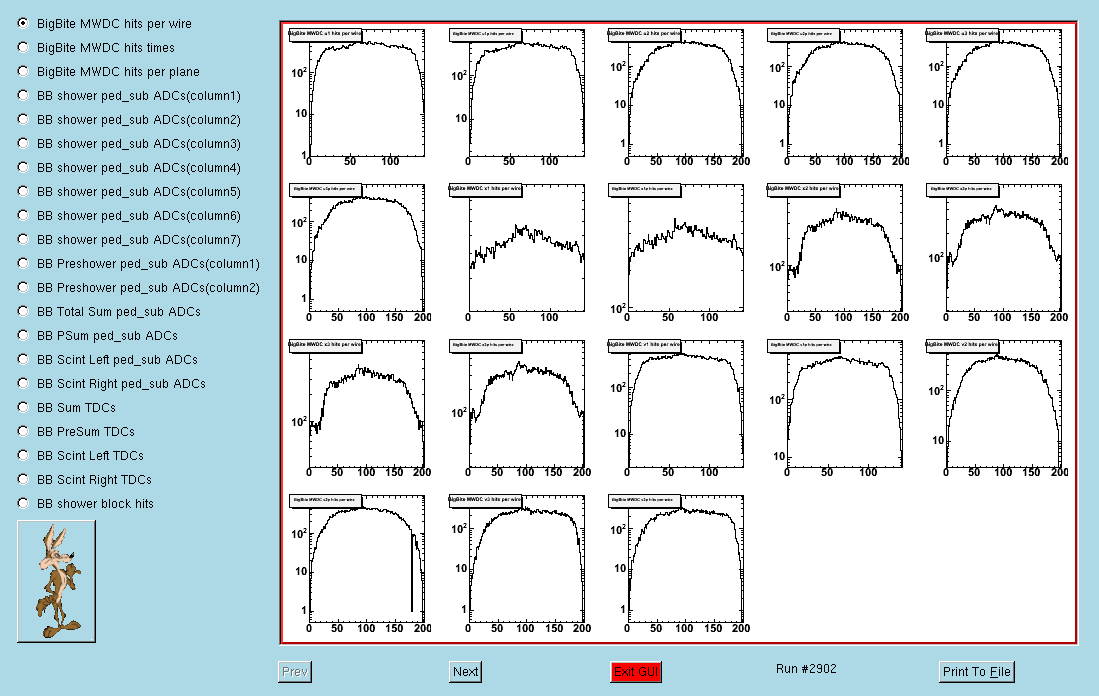This screenshot has width=1099, height=696.
Task: Select BB Preshower ped_sub ADCs(column2)
Action: (x=23, y=287)
